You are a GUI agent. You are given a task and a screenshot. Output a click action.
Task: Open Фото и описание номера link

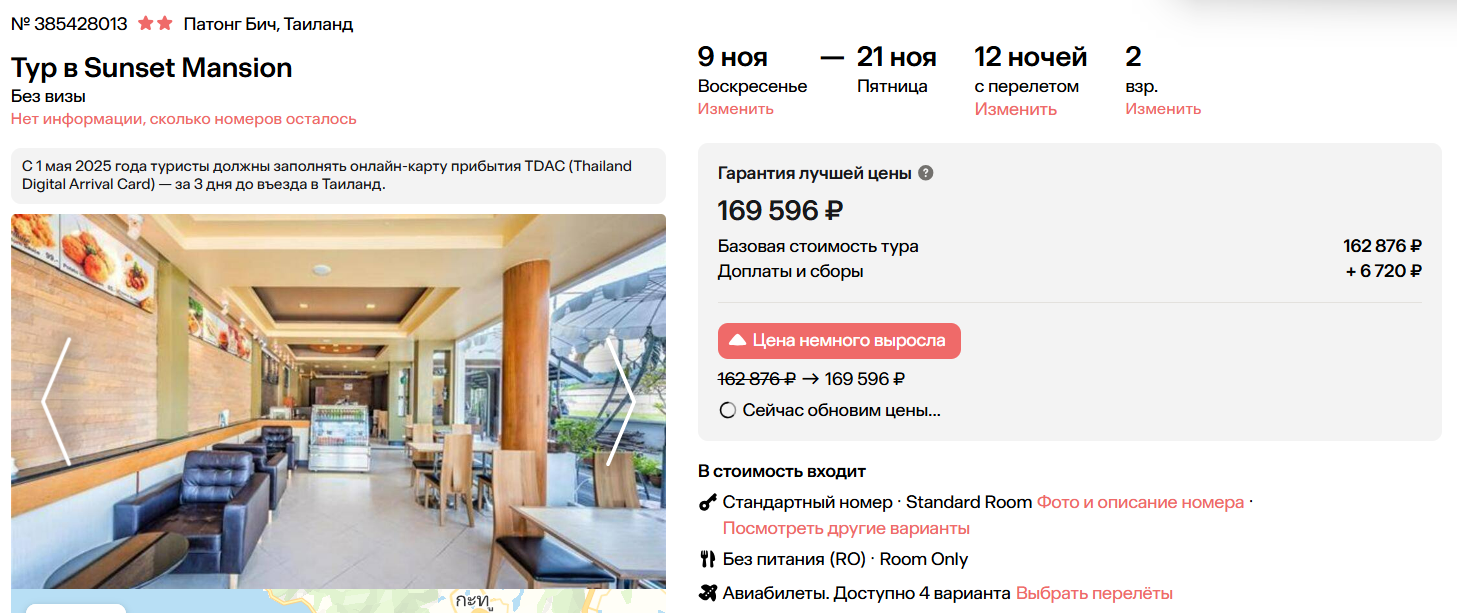pyautogui.click(x=1140, y=502)
